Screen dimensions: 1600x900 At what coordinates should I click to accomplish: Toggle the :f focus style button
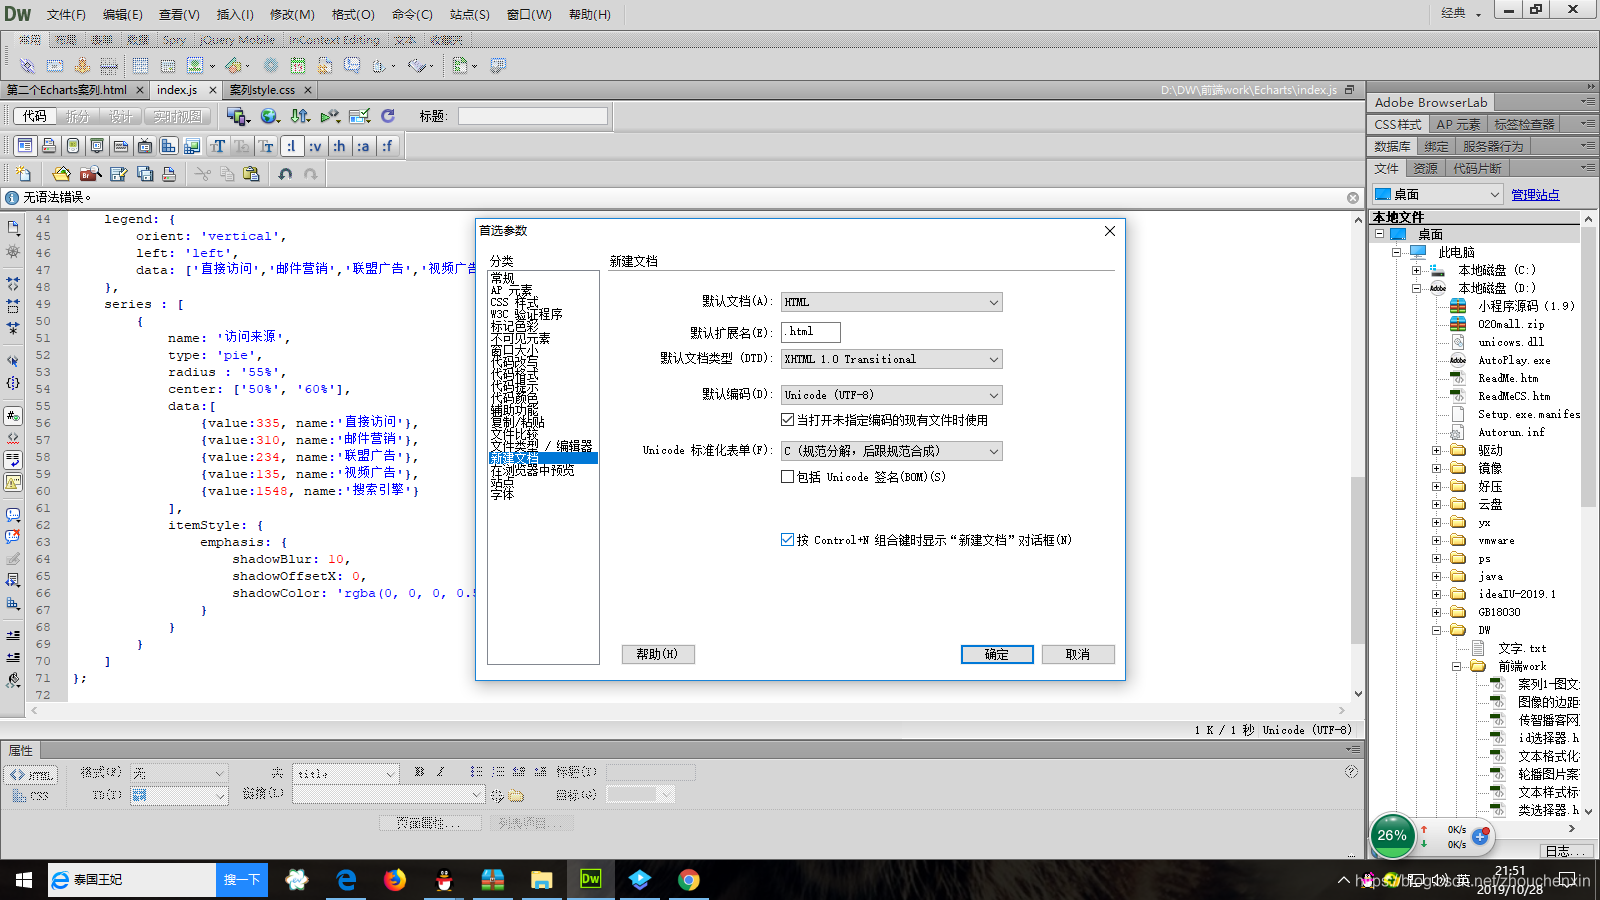387,146
